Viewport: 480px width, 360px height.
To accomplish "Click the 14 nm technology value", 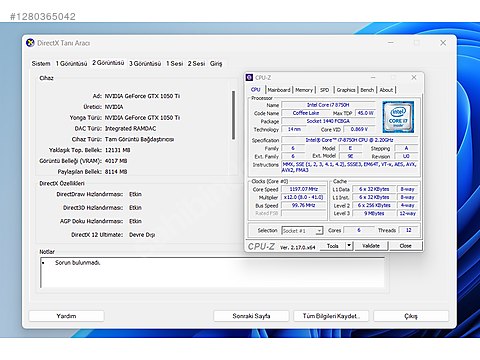I will point(294,129).
